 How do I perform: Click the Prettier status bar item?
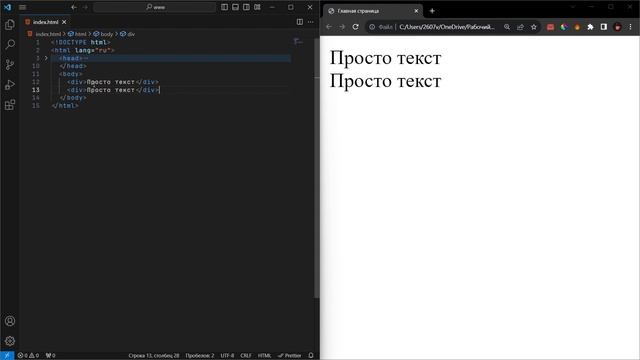(x=289, y=356)
